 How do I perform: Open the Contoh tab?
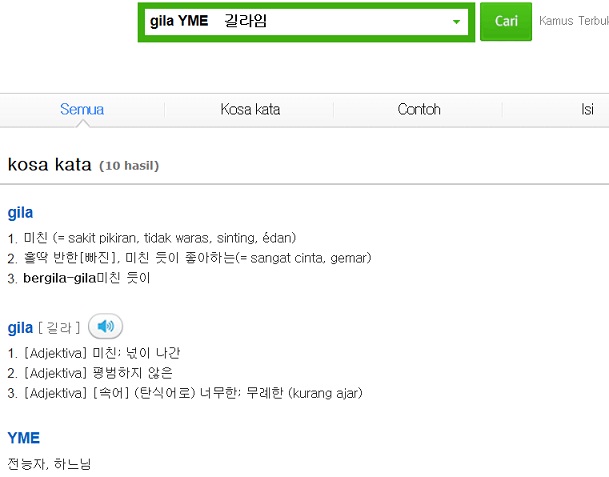tap(419, 110)
